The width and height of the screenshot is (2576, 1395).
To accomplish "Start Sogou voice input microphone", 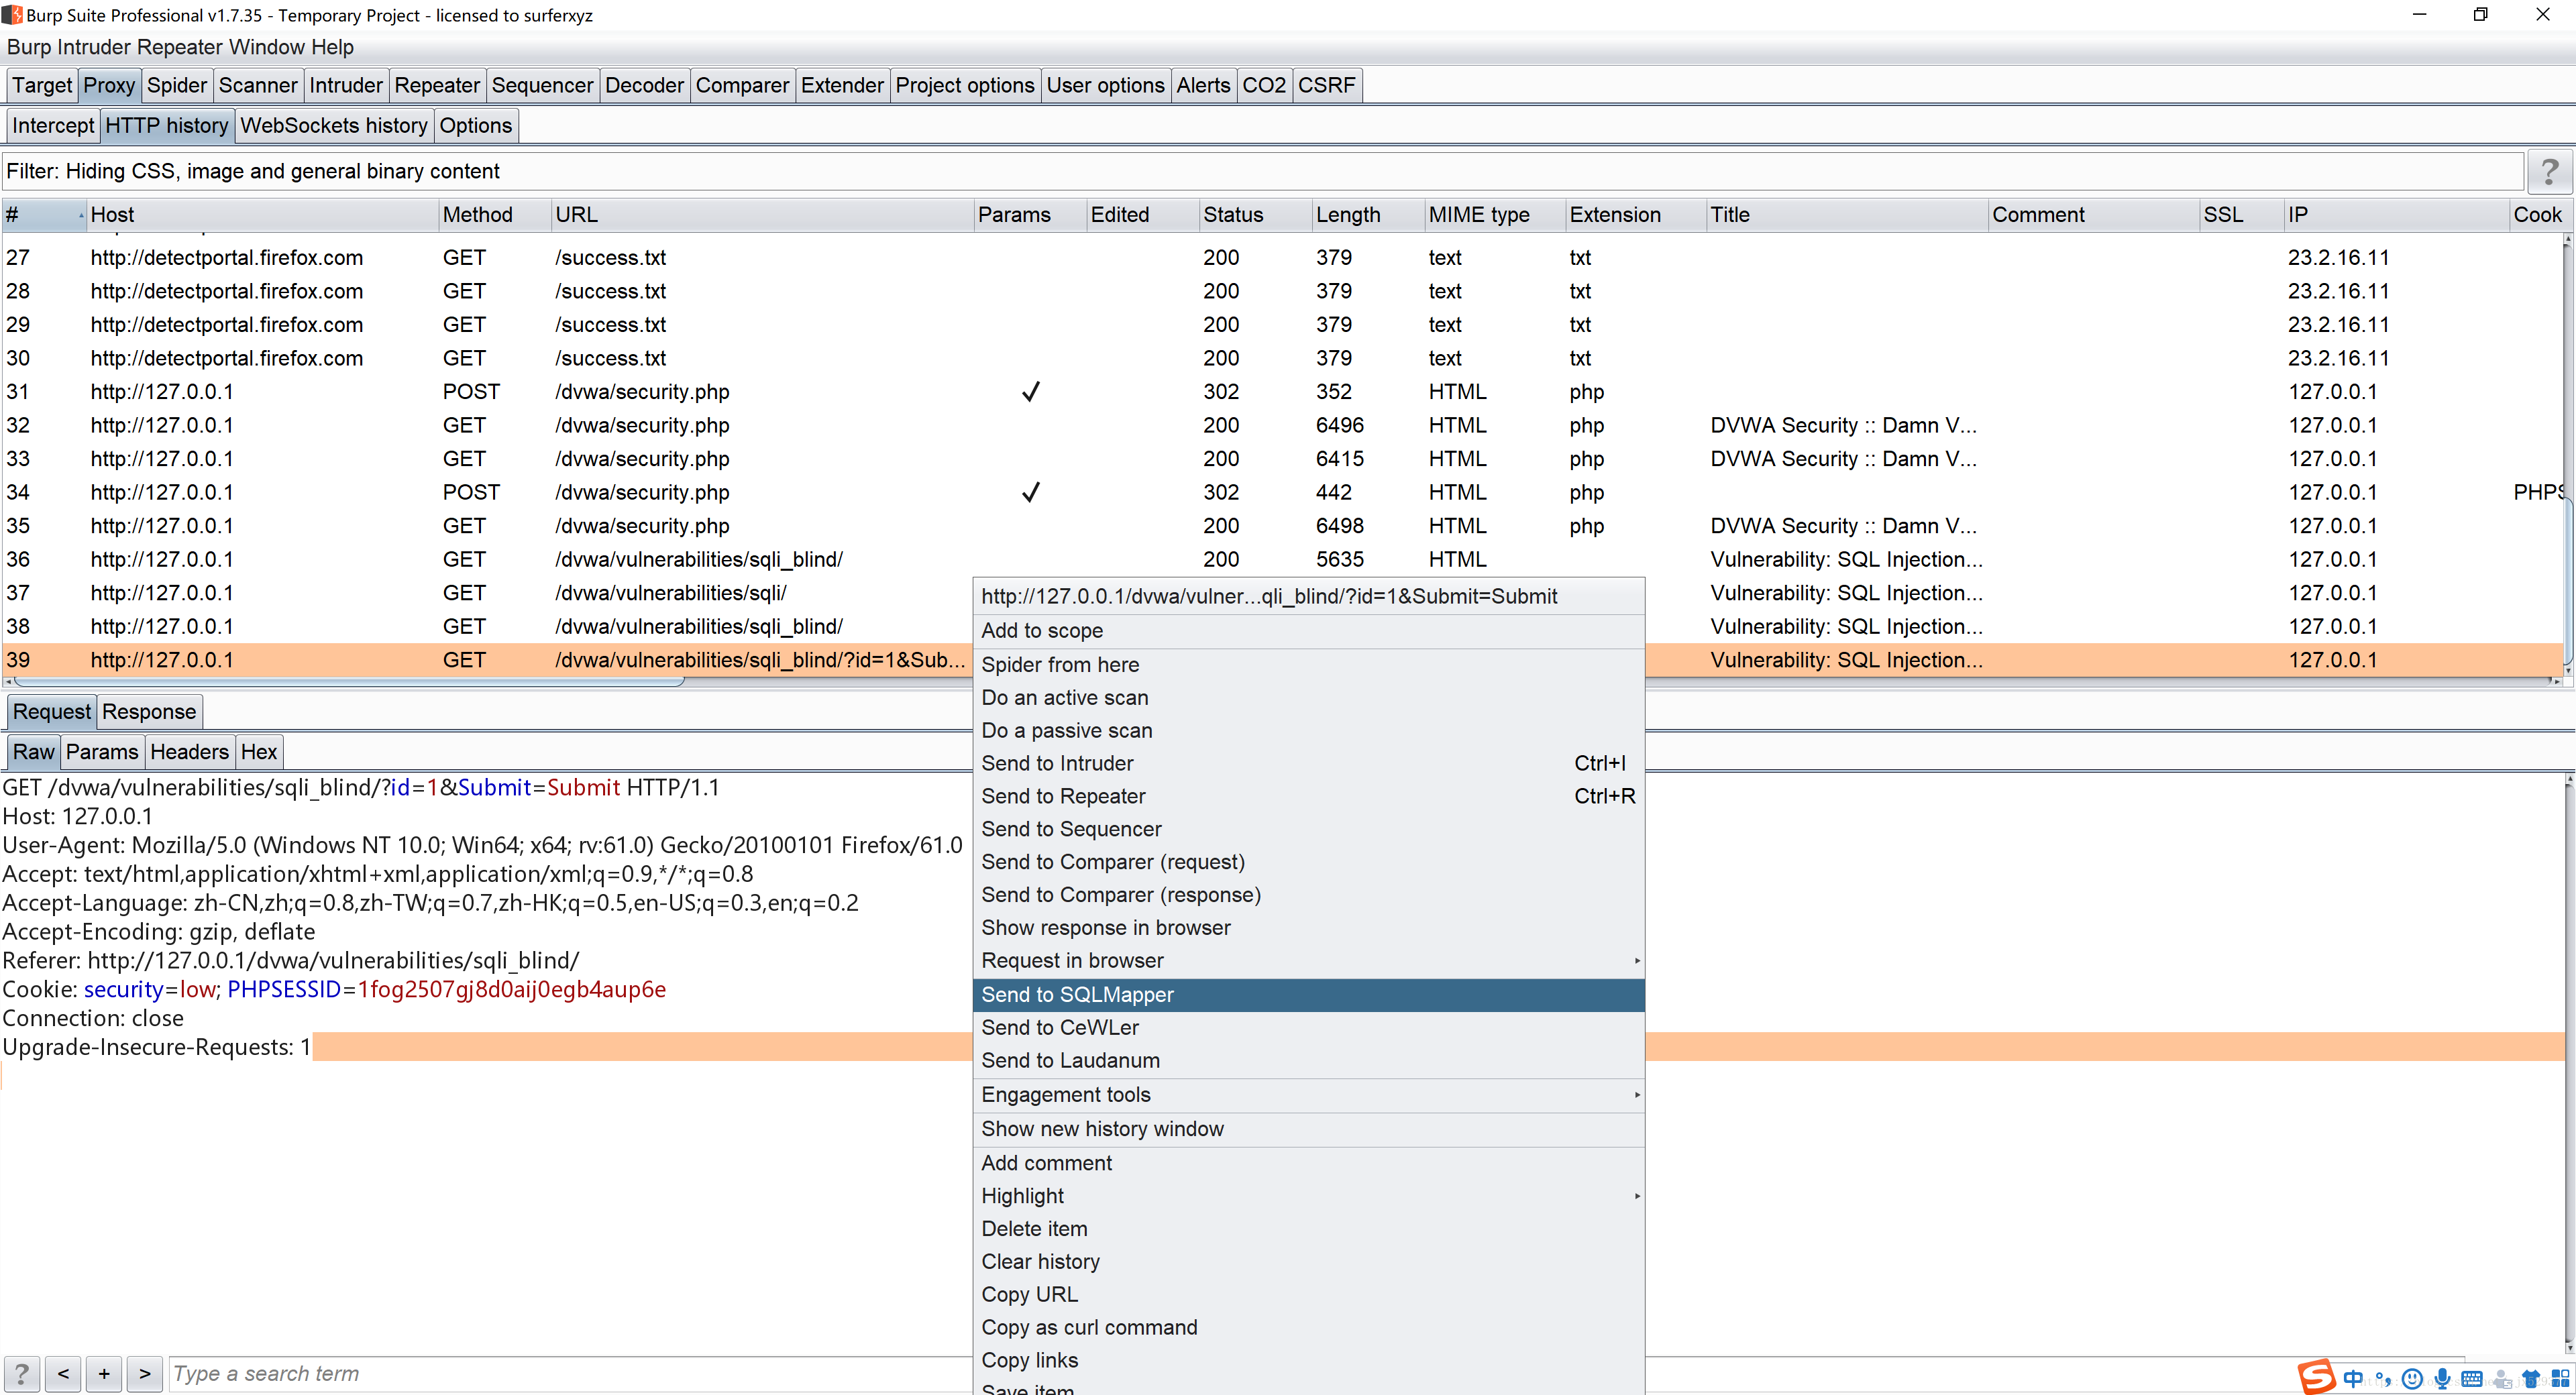I will point(2442,1379).
